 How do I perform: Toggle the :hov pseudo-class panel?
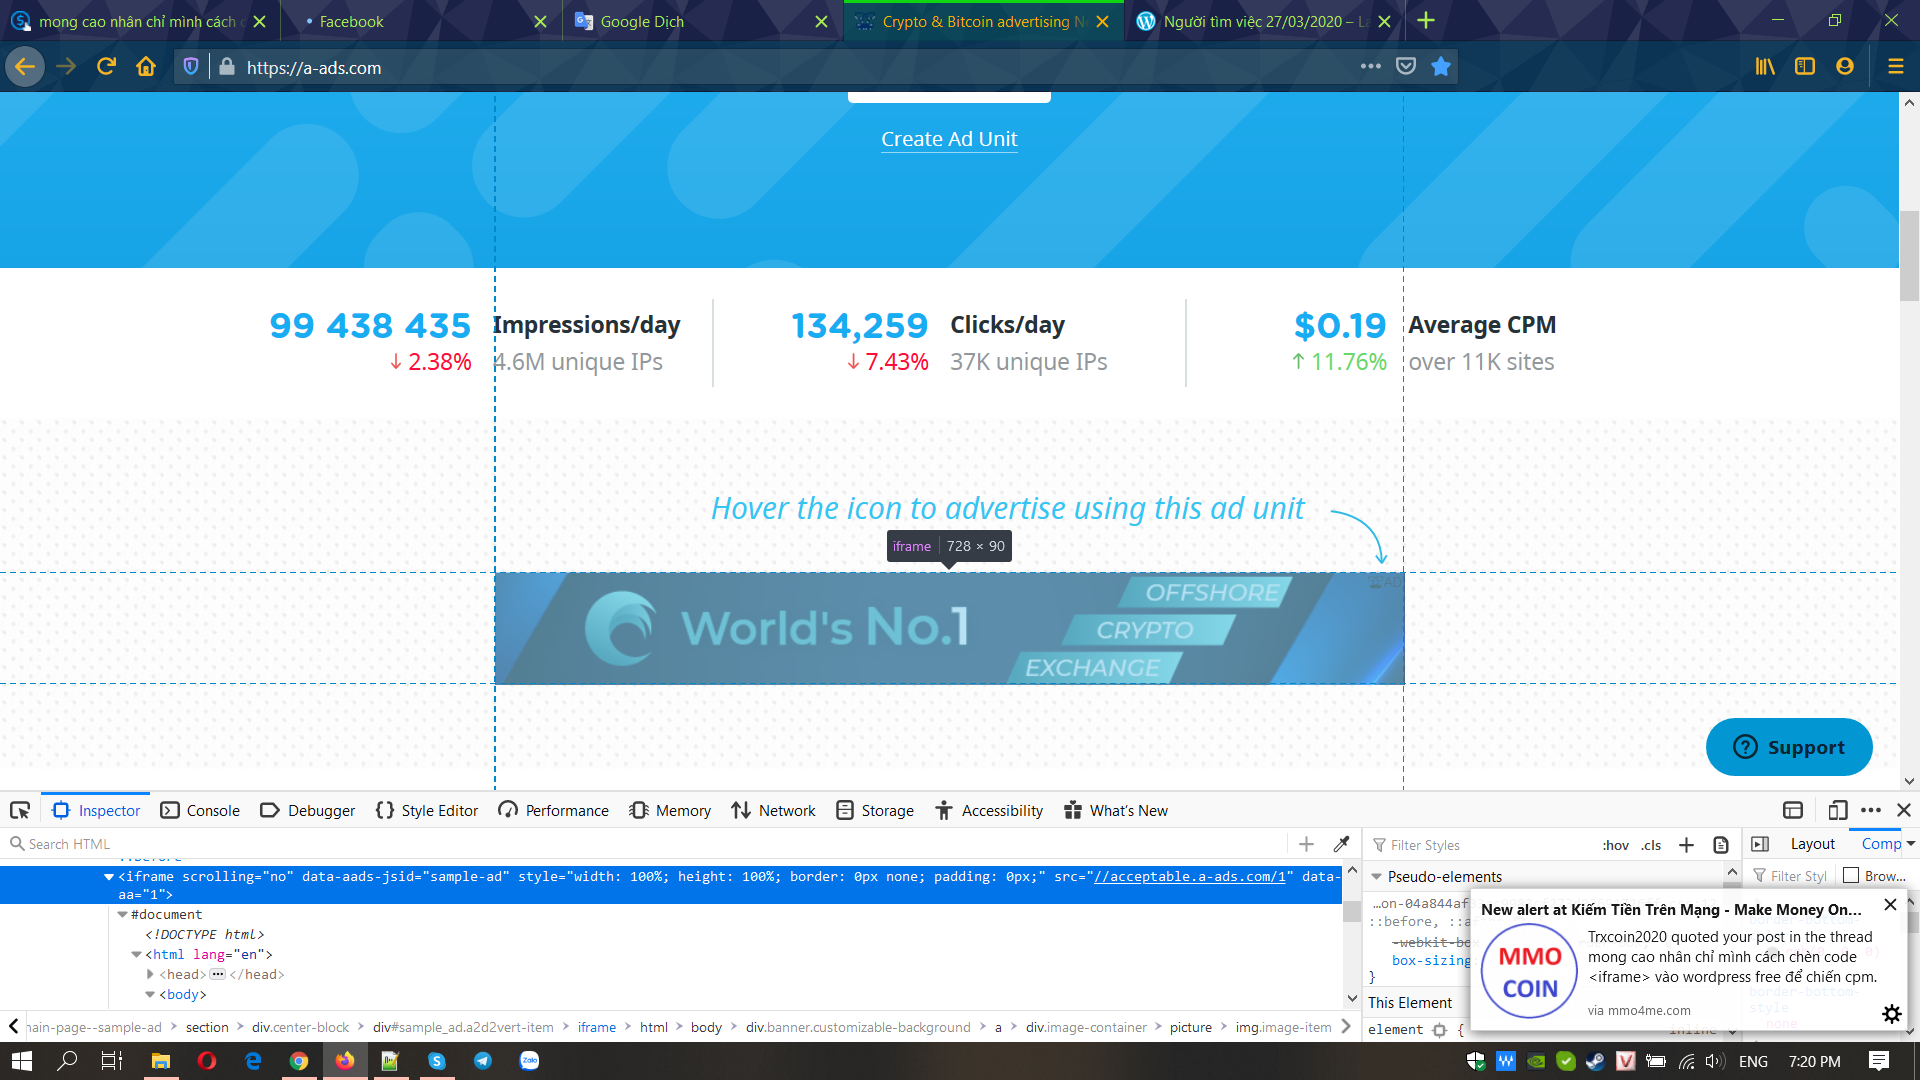coord(1616,845)
